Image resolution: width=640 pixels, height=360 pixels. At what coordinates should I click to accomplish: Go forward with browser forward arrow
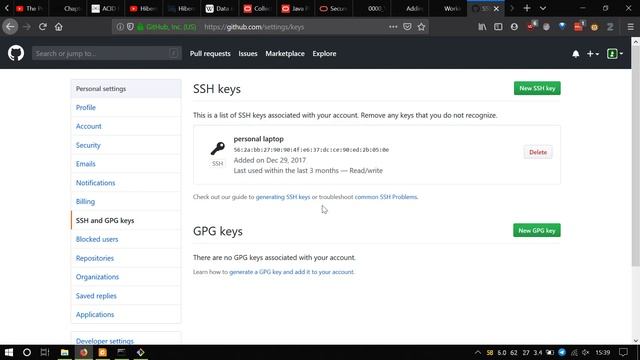coord(27,27)
